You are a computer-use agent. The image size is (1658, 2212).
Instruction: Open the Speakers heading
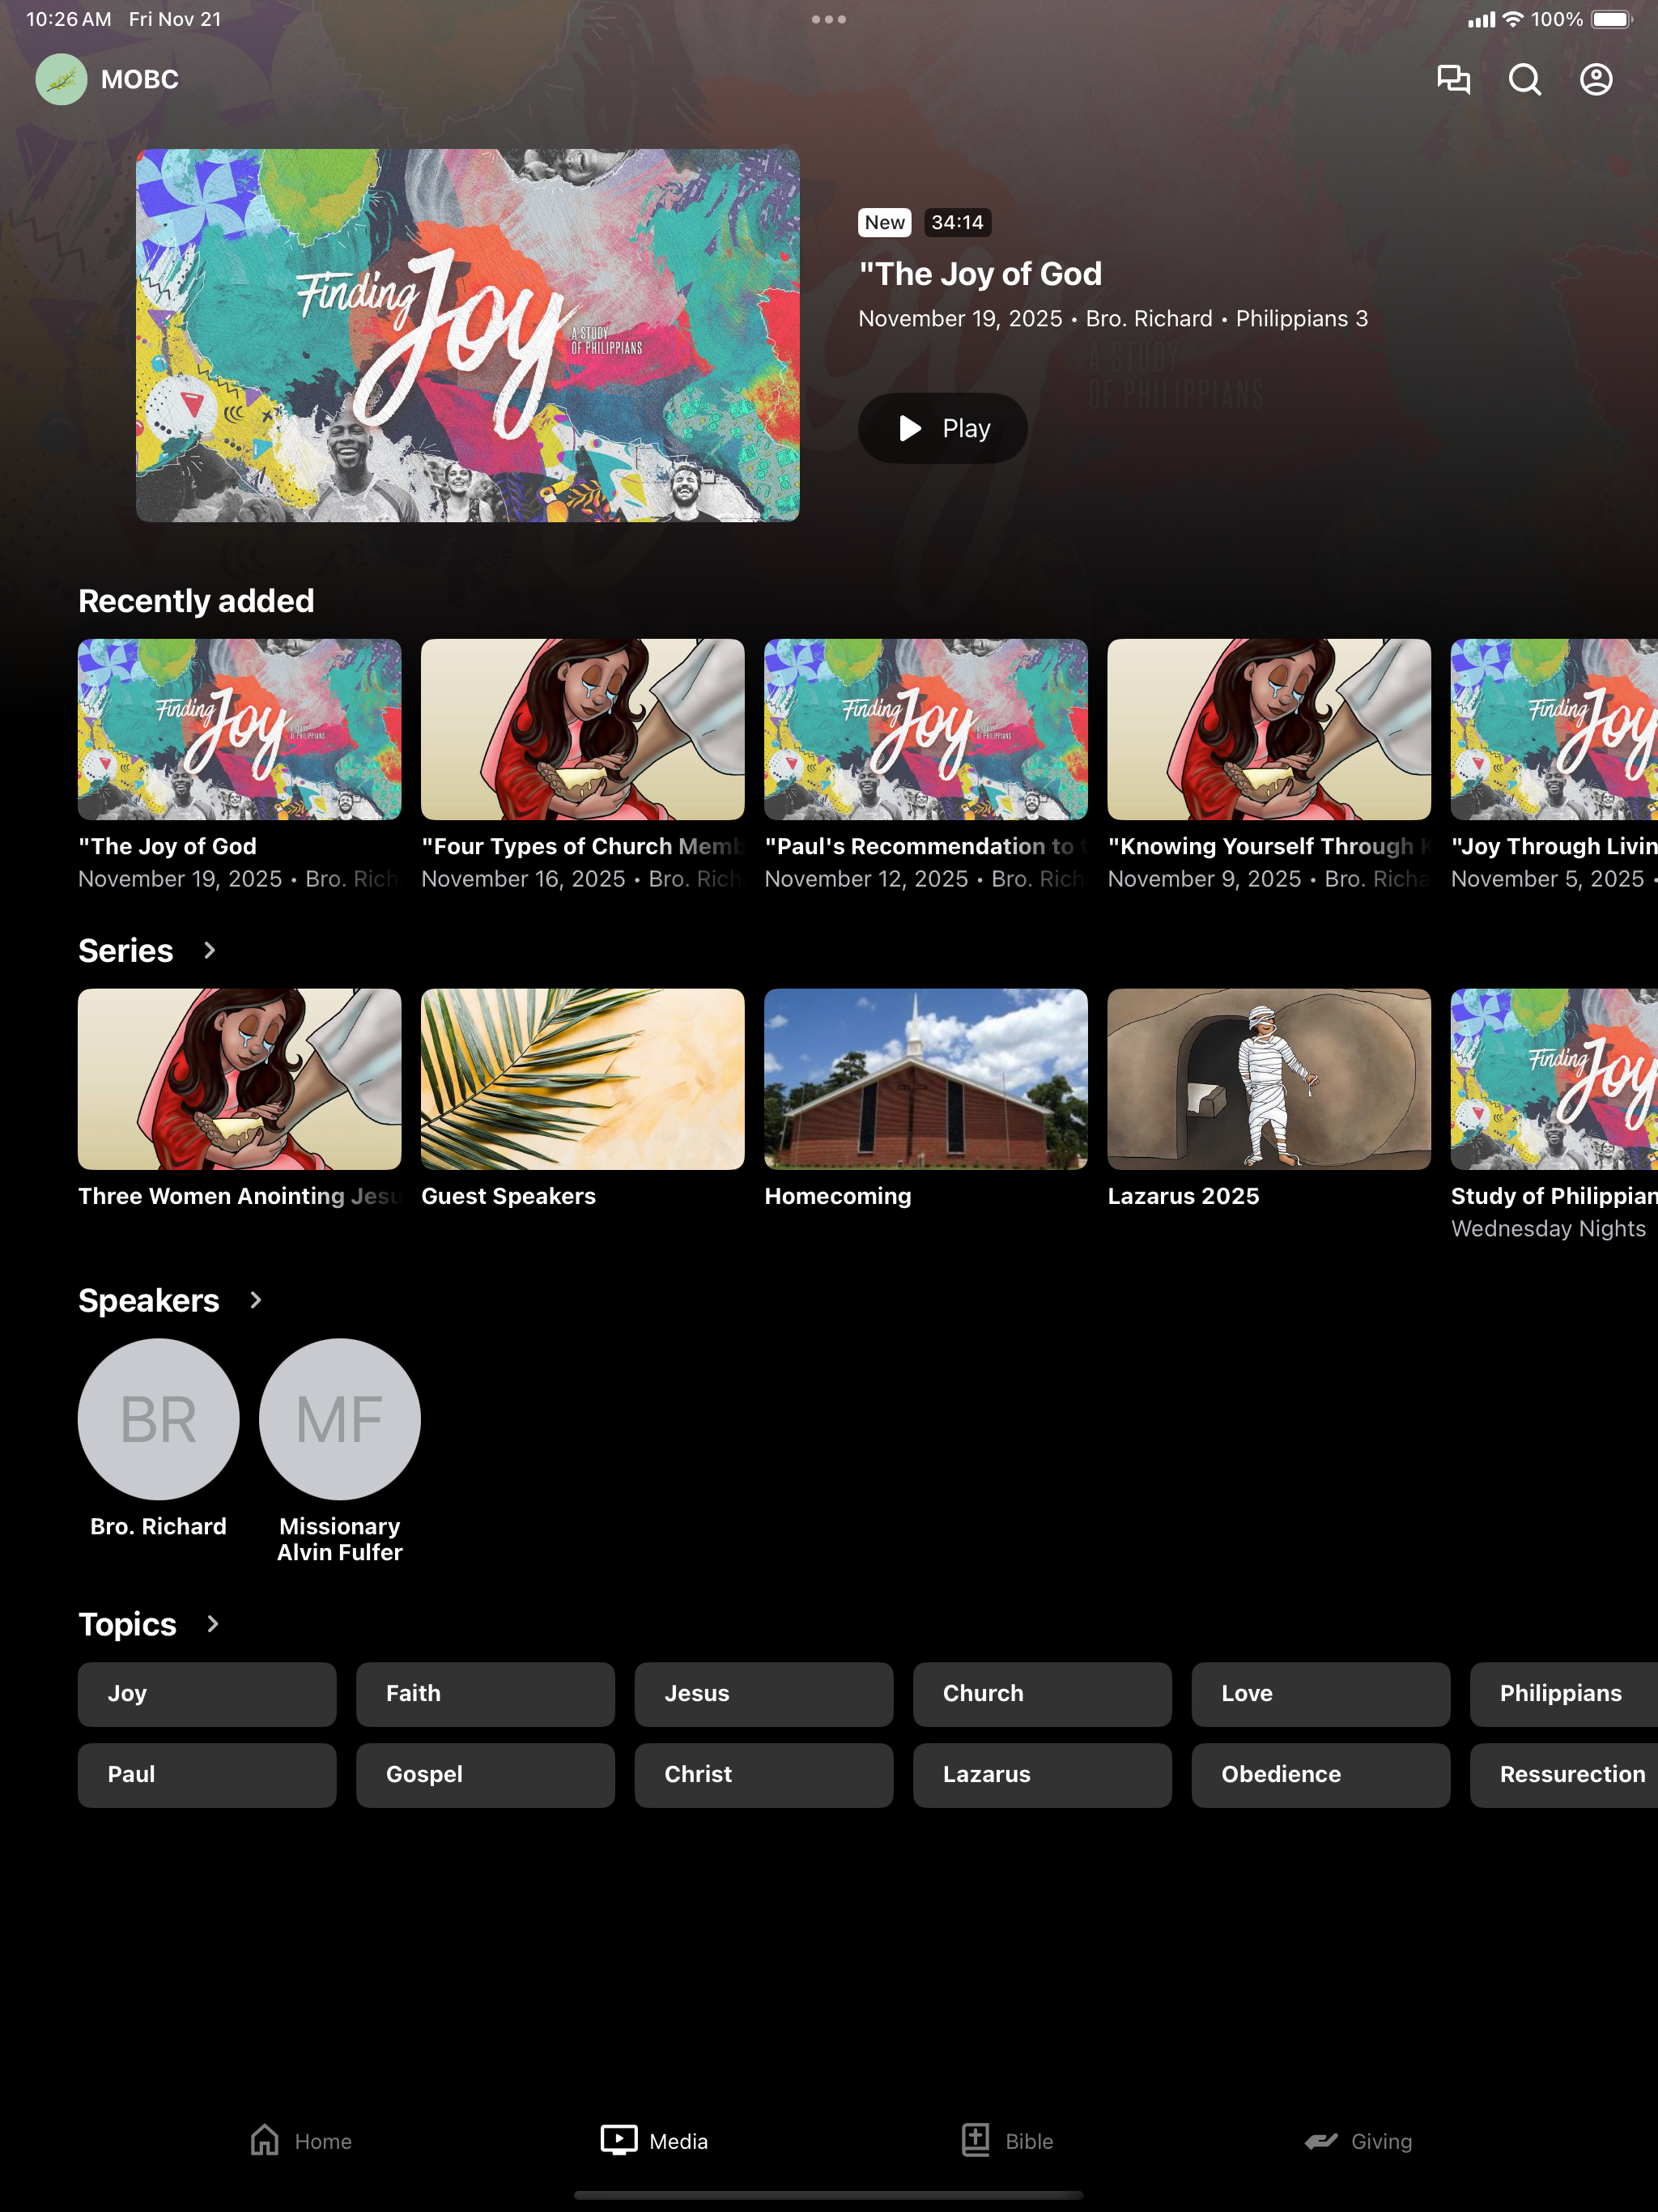point(149,1300)
